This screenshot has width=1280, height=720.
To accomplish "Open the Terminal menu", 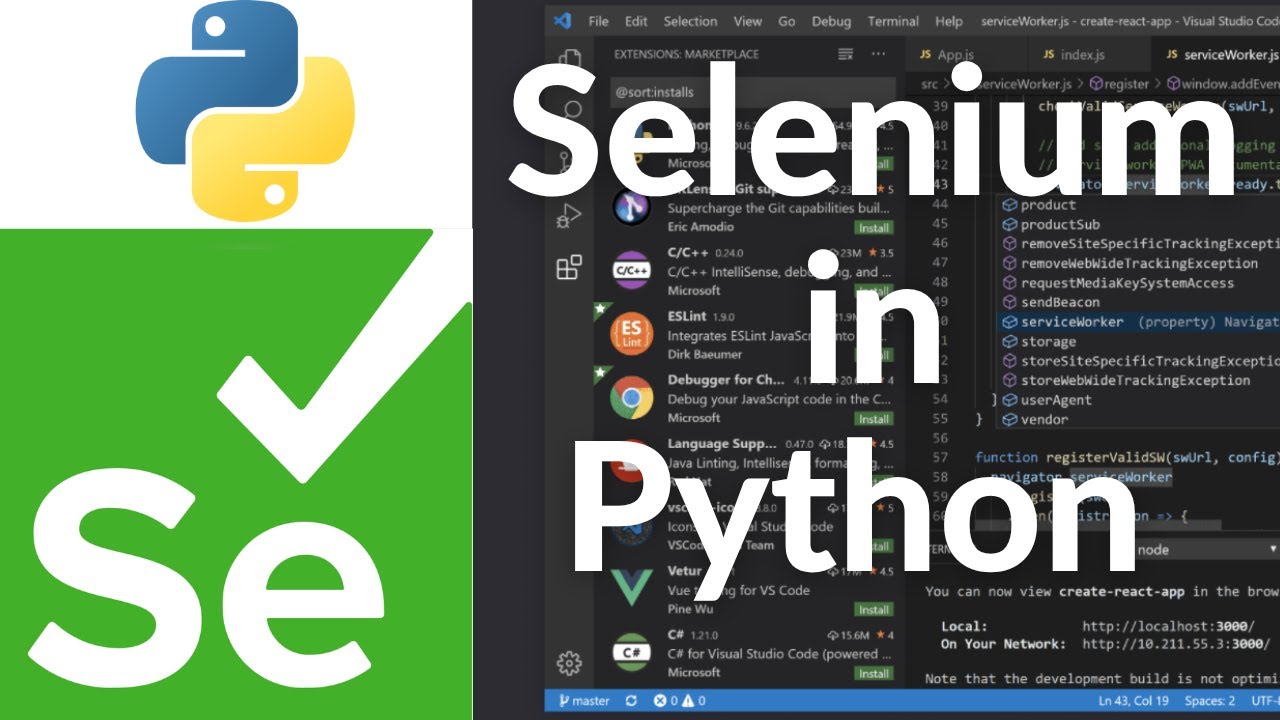I will pyautogui.click(x=892, y=21).
